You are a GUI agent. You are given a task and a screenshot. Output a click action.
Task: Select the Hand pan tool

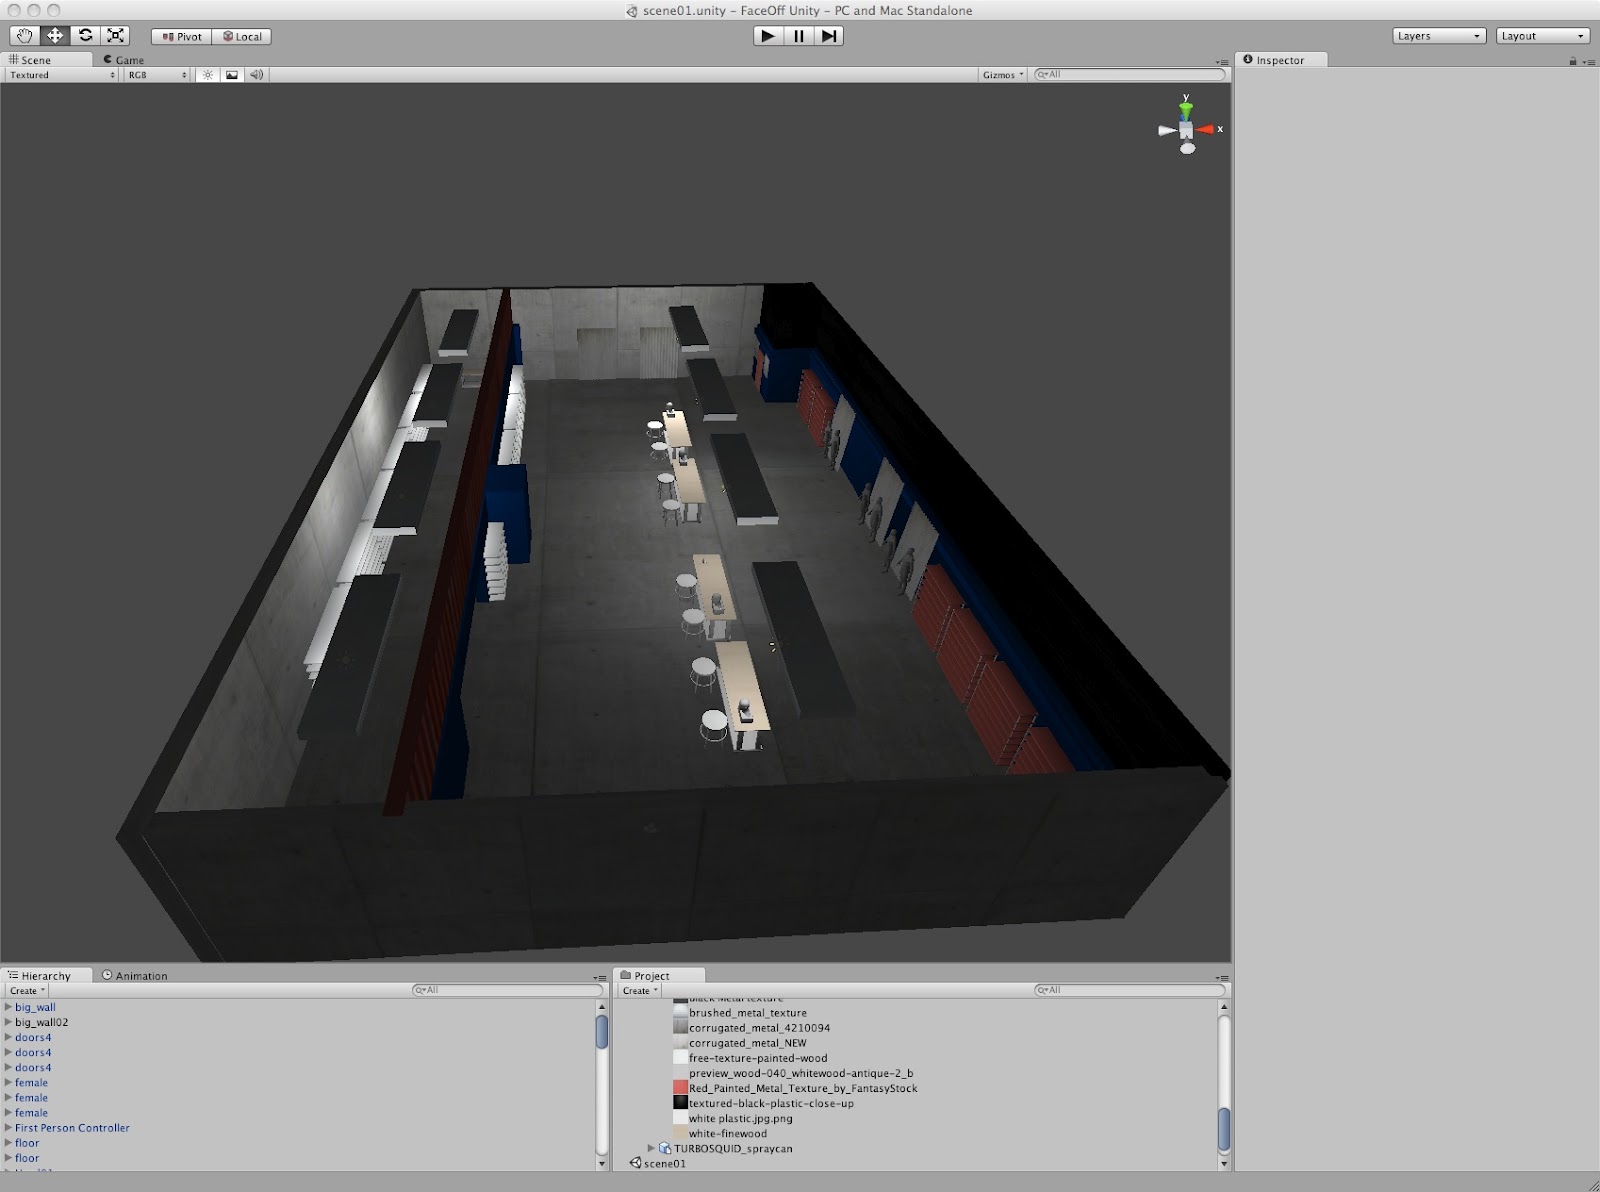coord(24,34)
